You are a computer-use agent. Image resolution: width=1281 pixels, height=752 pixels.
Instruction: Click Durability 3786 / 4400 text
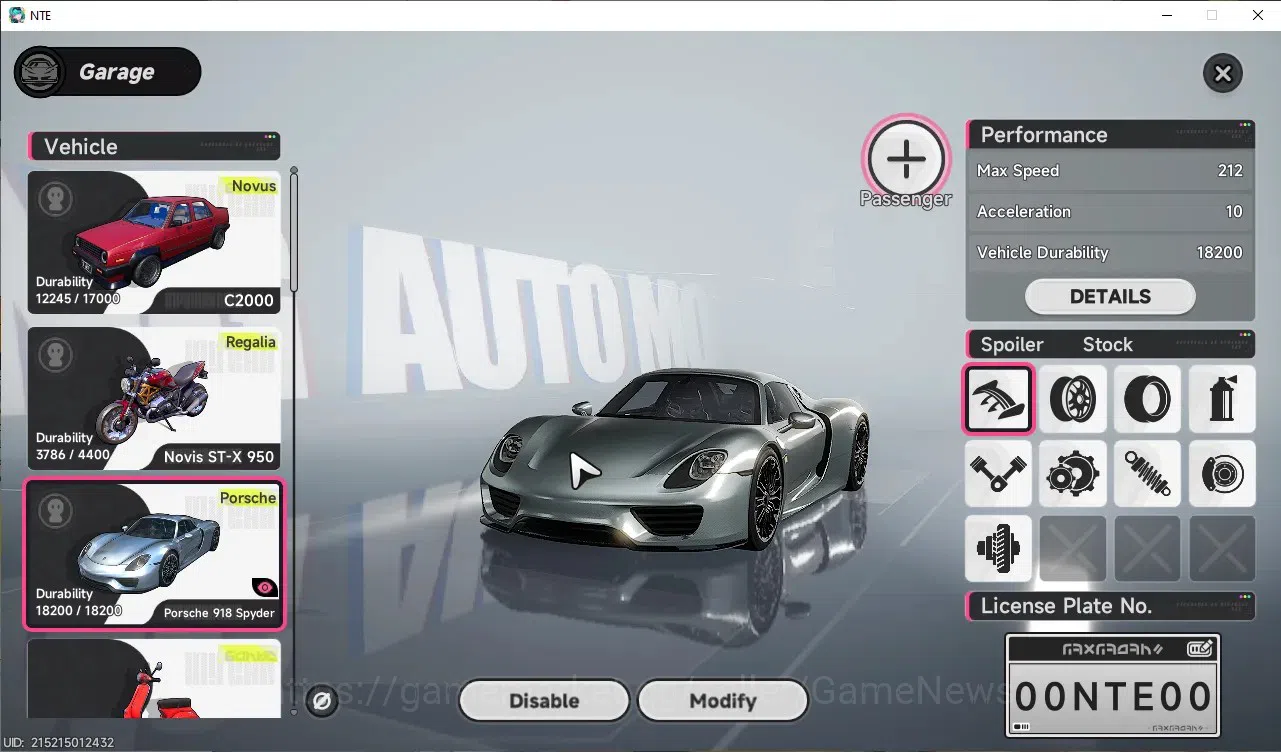pos(73,446)
